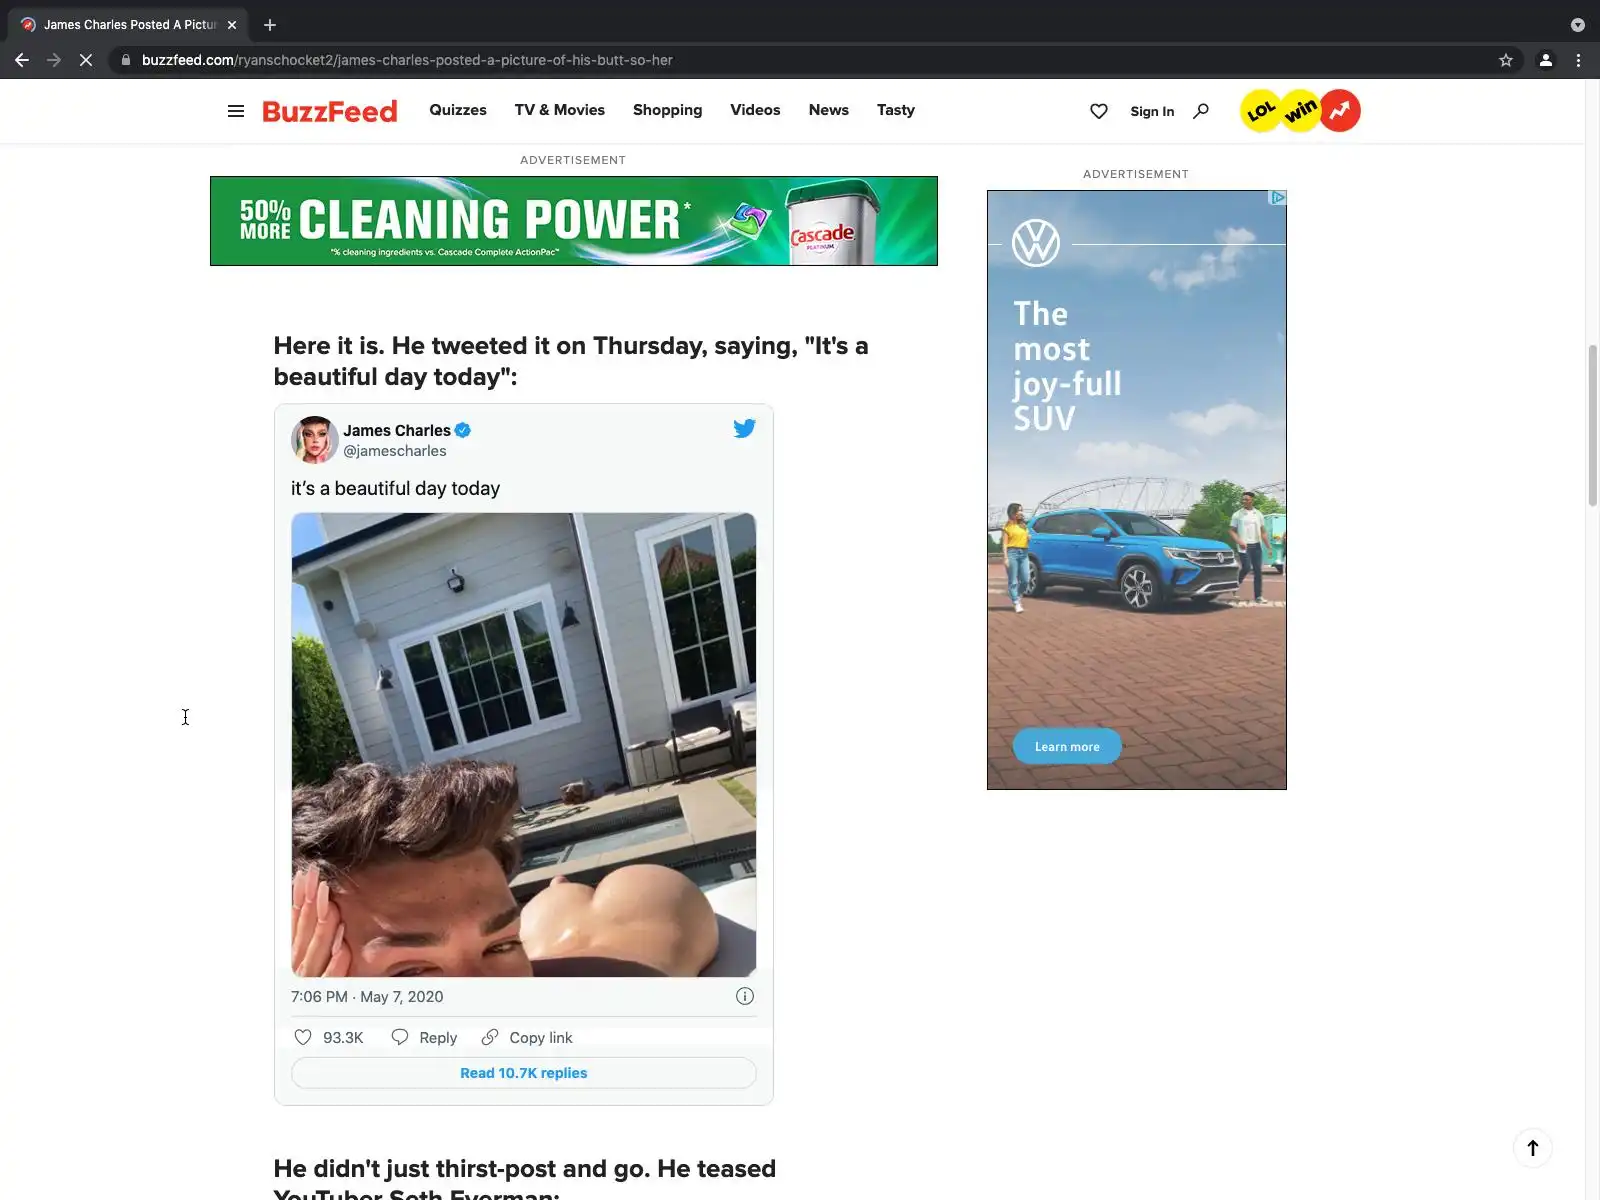Click the heart favorites icon in header
Viewport: 1600px width, 1200px height.
click(x=1098, y=111)
